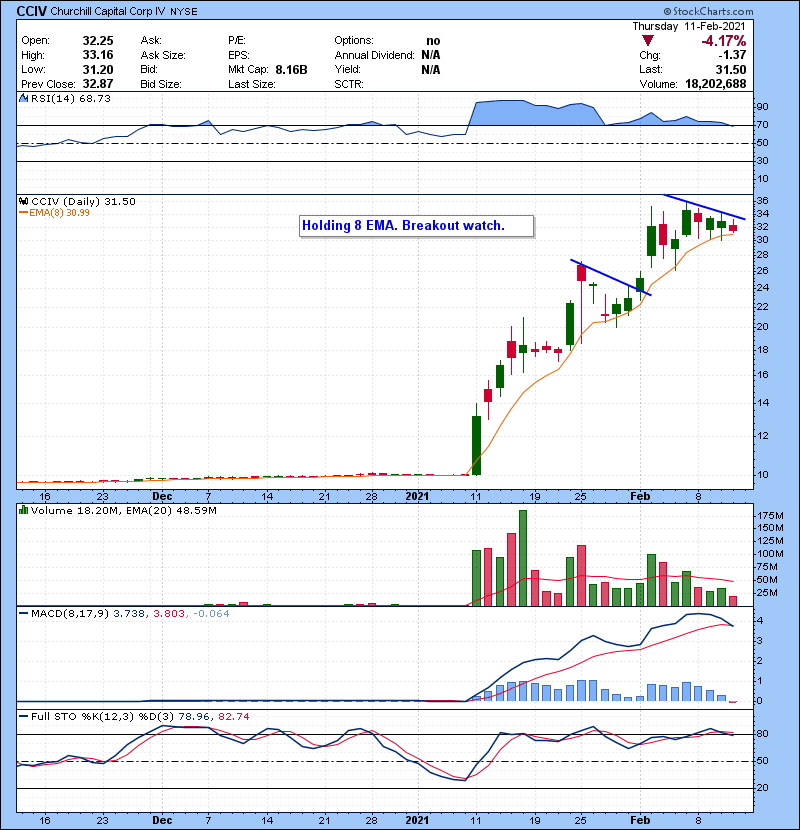The width and height of the screenshot is (800, 830).
Task: Click the CCIV ticker symbol in the header
Action: [x=31, y=11]
